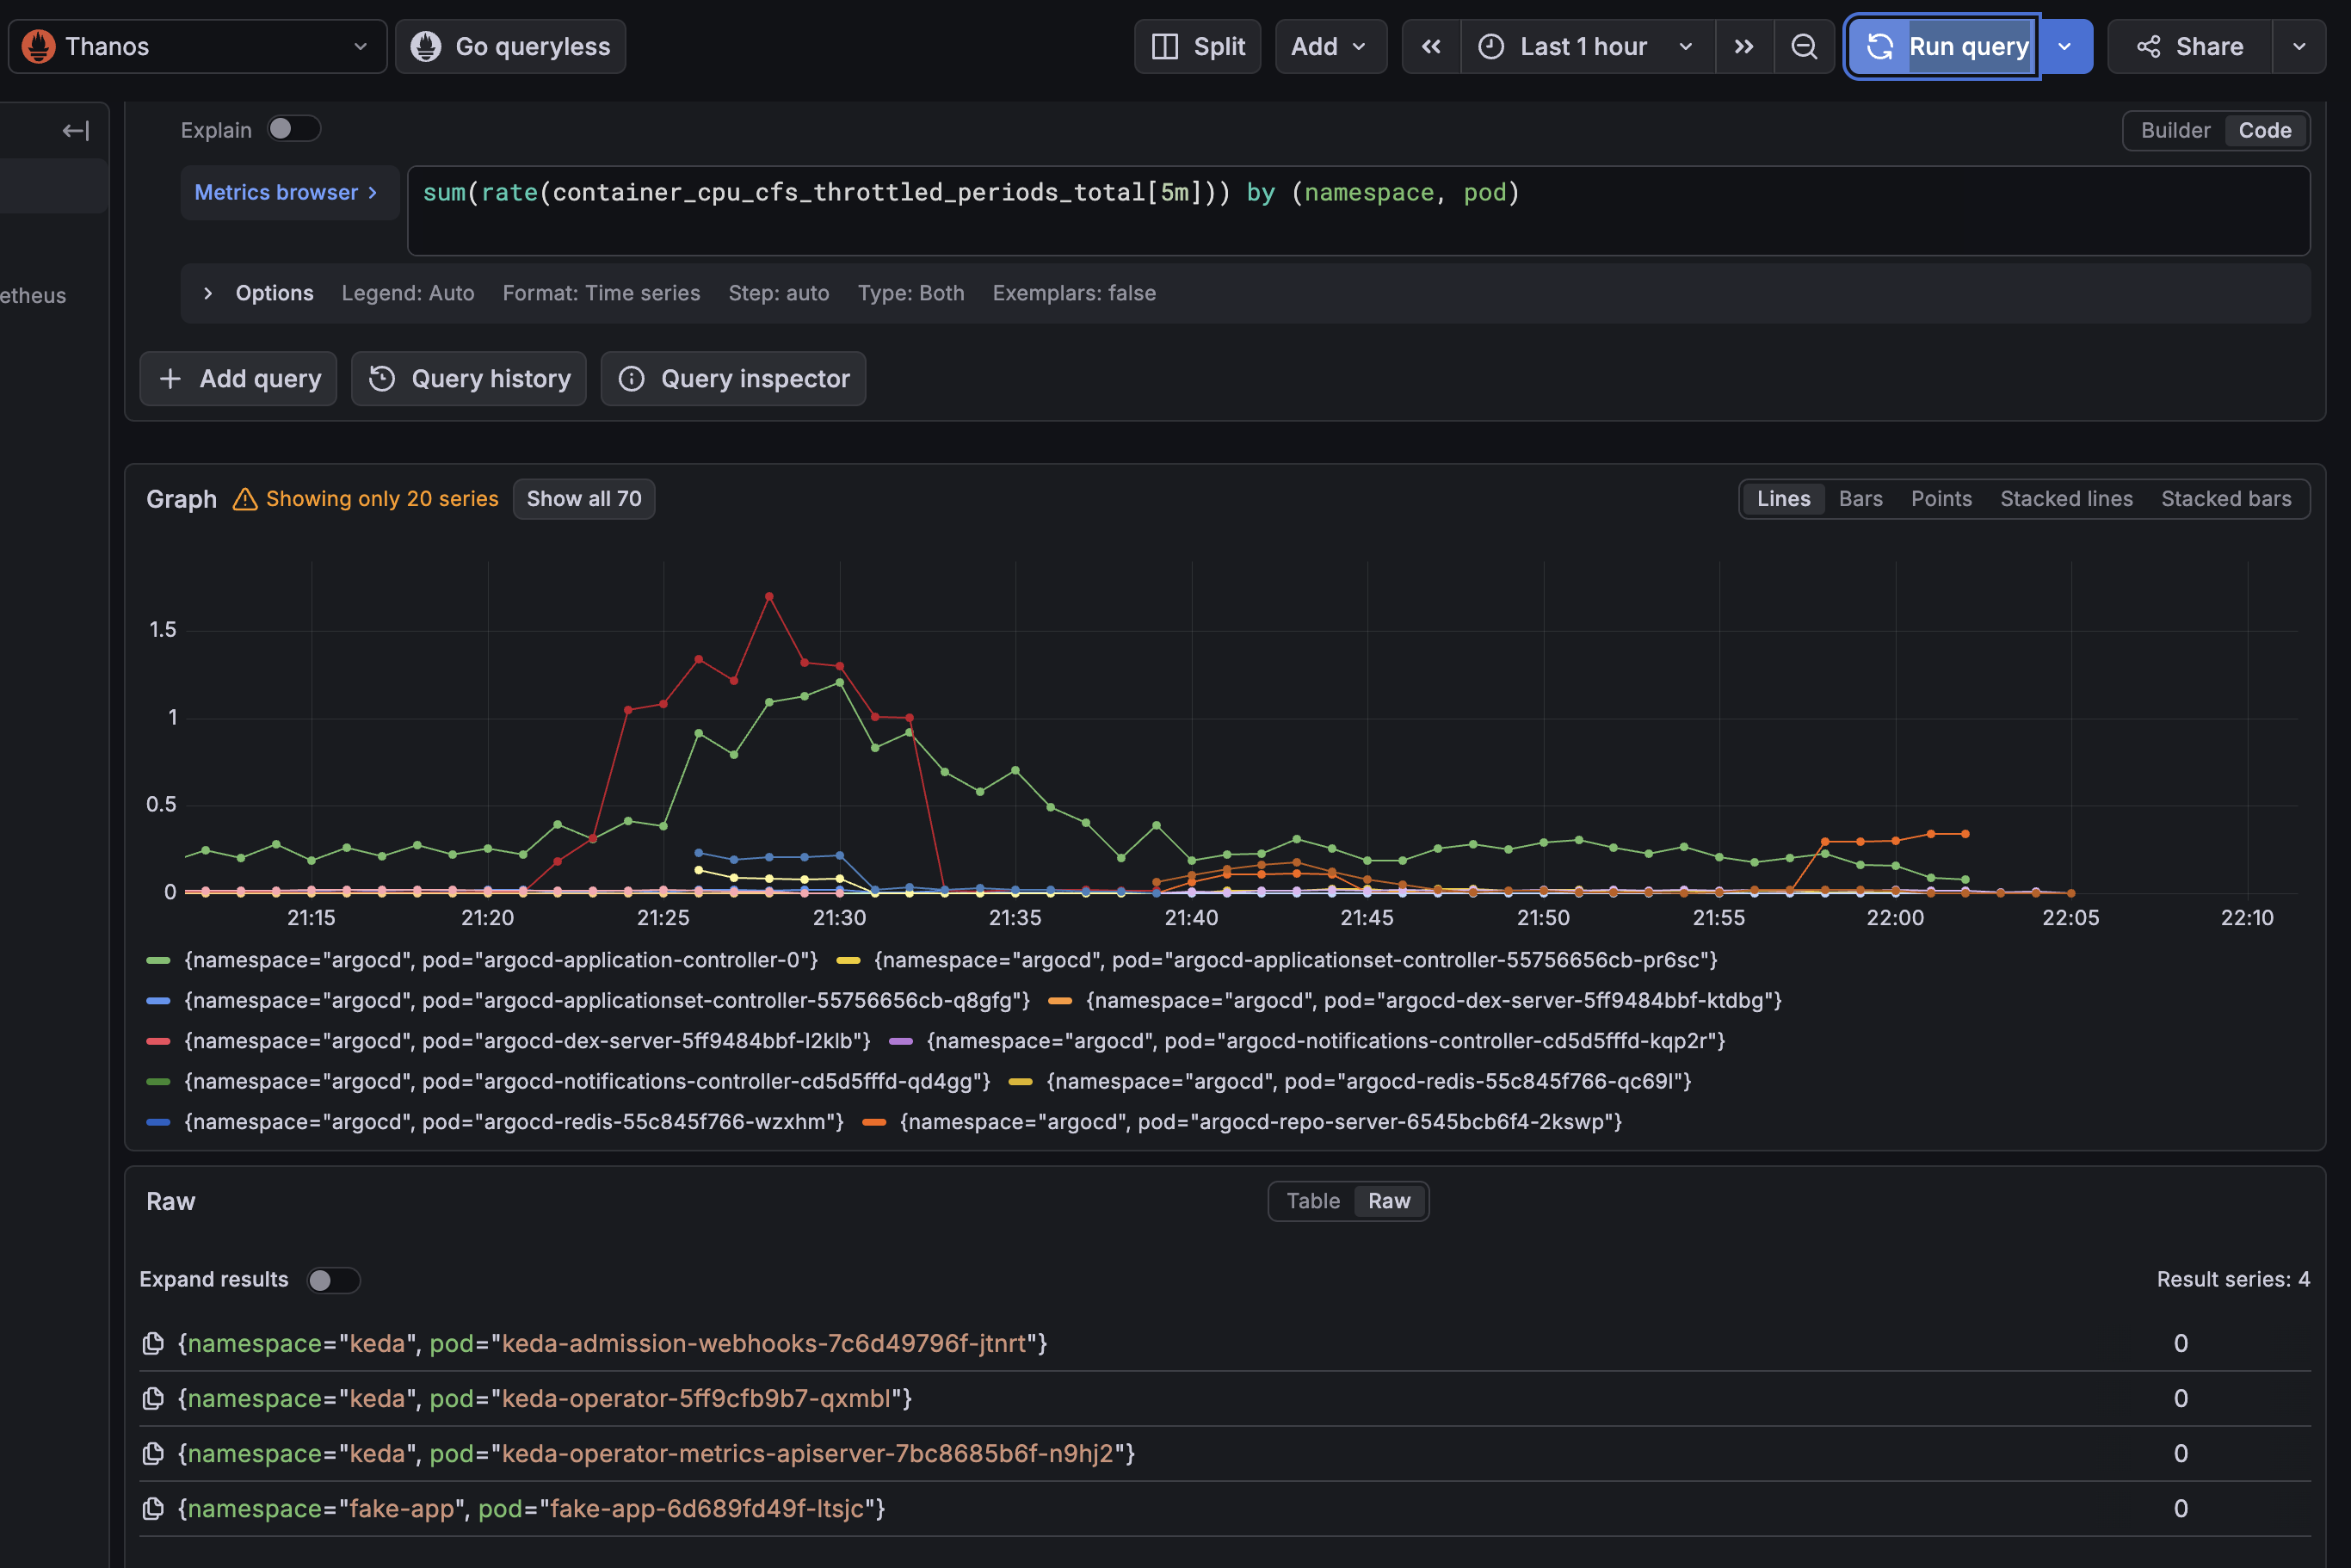Toggle the Explain switch
The height and width of the screenshot is (1568, 2351).
coord(294,129)
